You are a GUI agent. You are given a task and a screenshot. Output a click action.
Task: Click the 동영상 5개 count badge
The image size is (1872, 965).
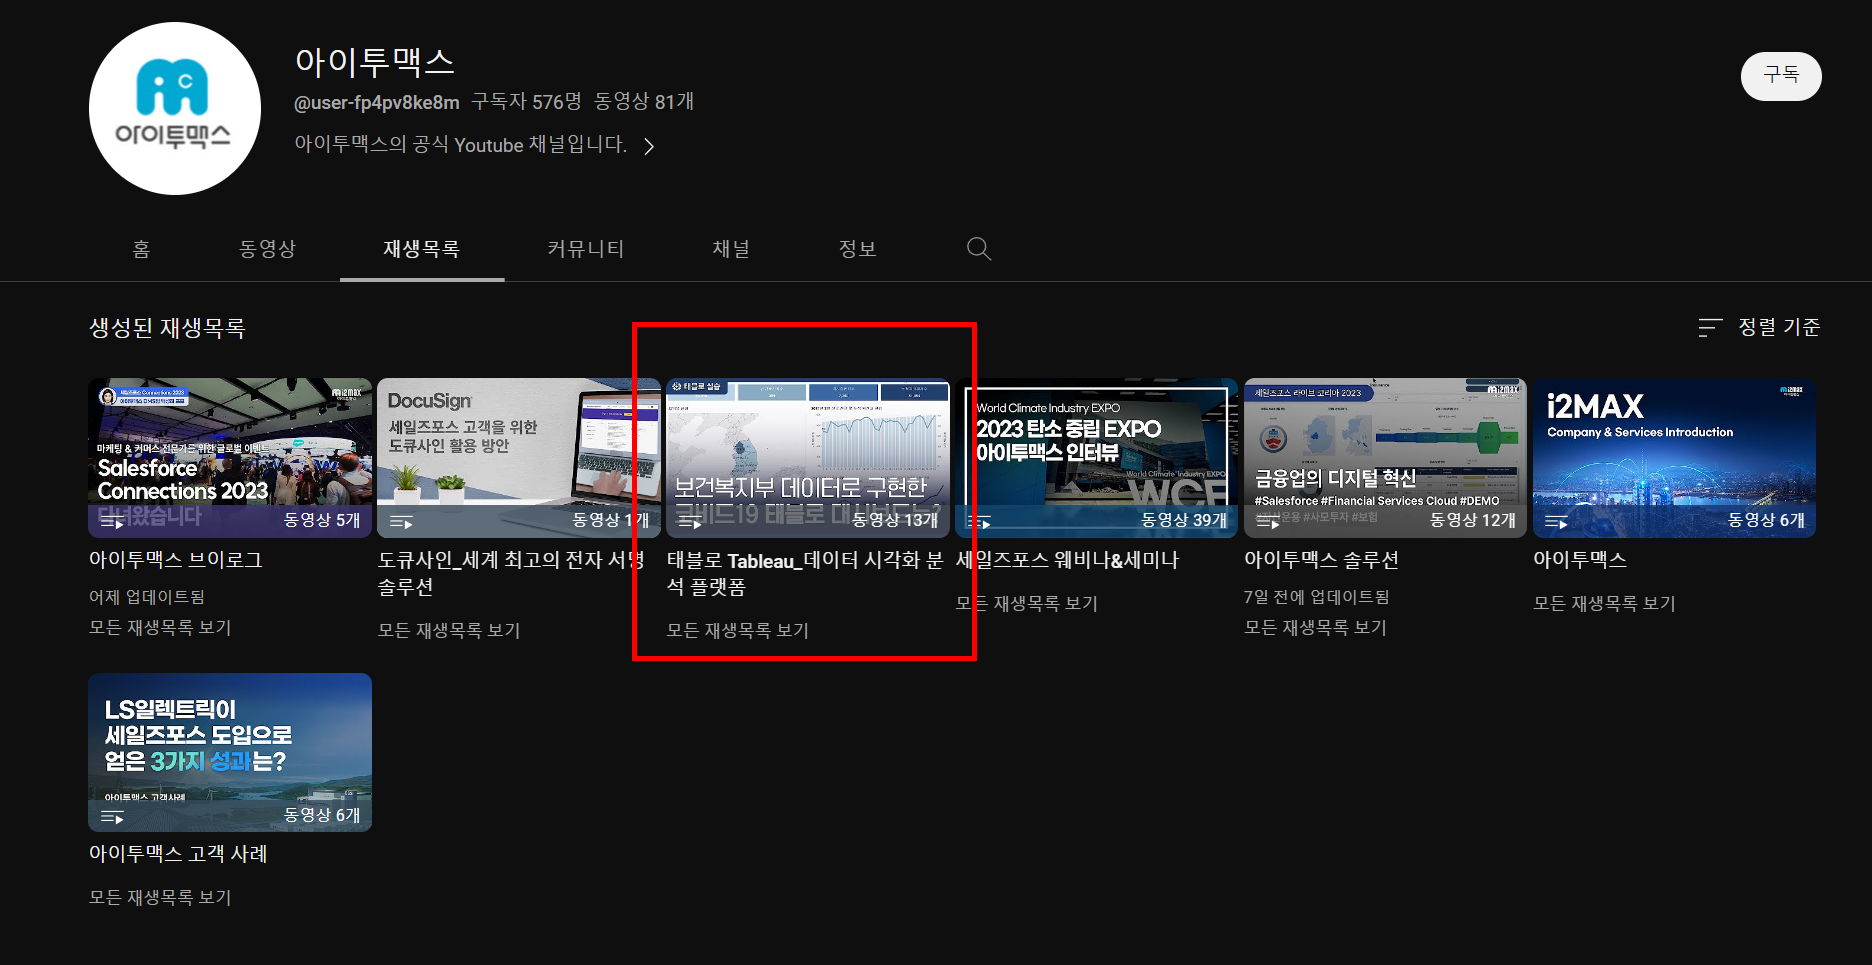tap(322, 520)
